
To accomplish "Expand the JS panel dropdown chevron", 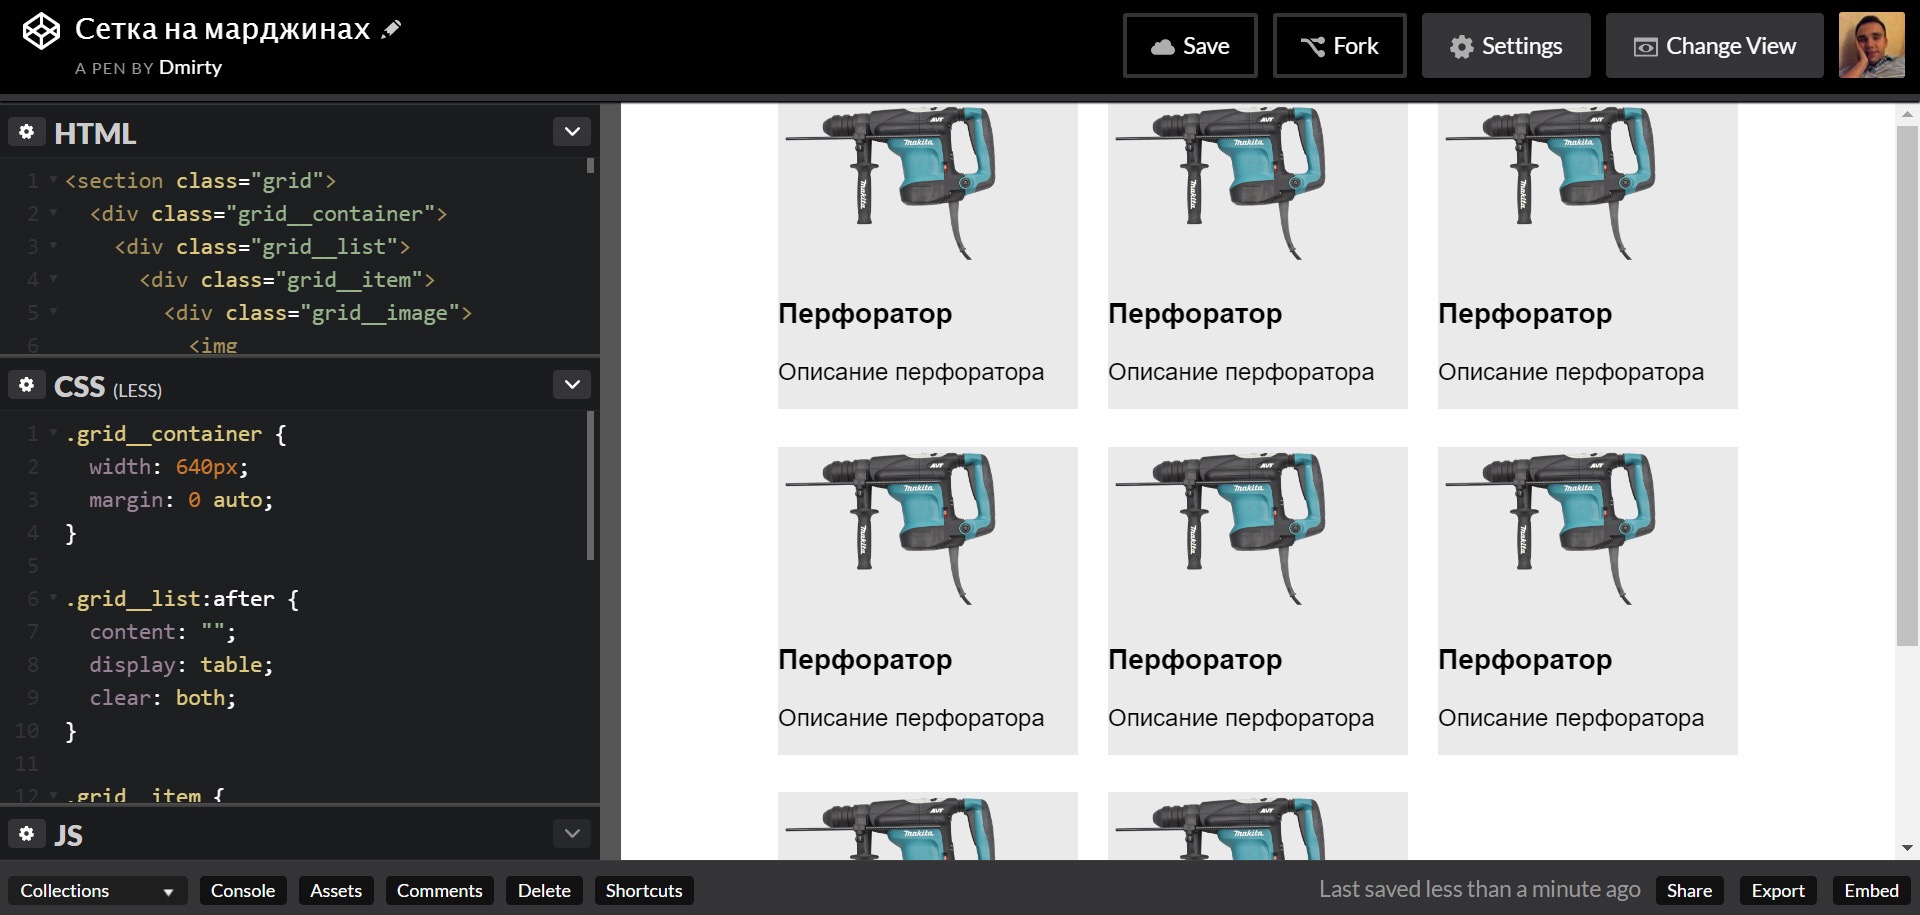I will 572,833.
